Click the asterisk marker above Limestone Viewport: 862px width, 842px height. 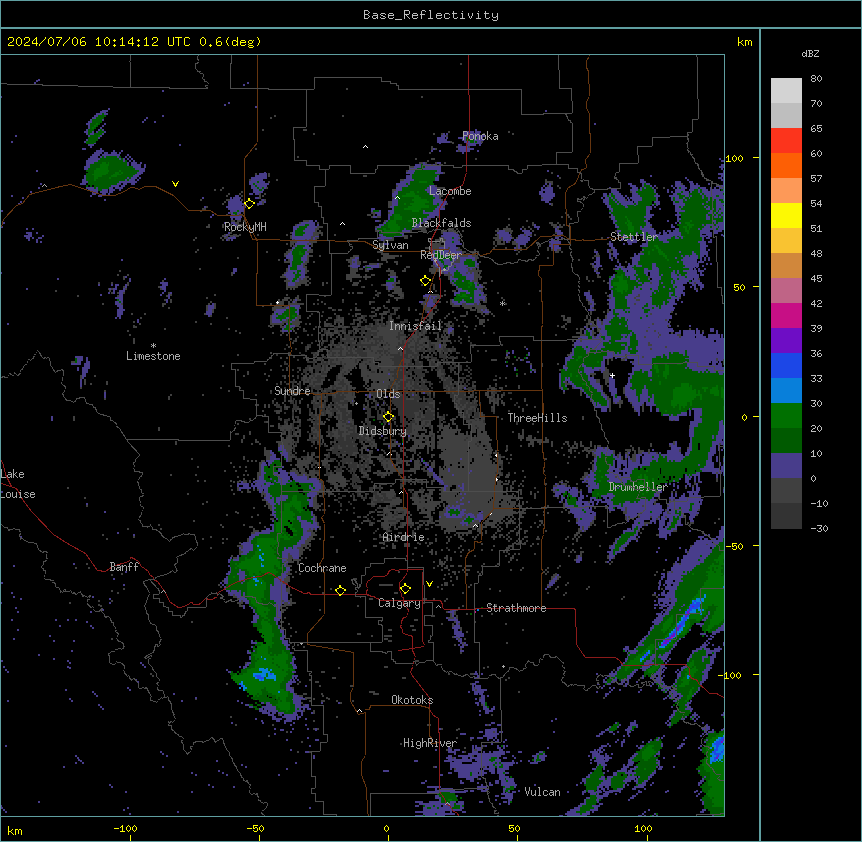tap(153, 345)
